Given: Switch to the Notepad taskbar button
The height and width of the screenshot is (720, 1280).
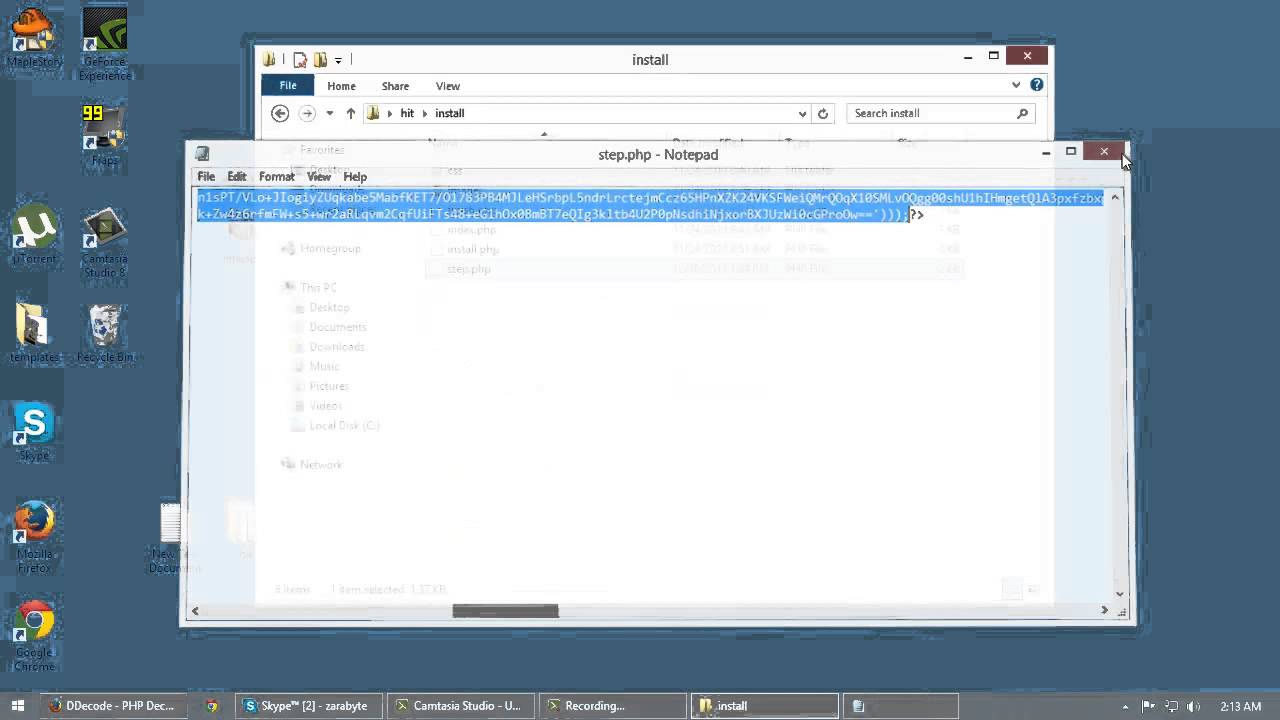Looking at the screenshot, I should [902, 706].
